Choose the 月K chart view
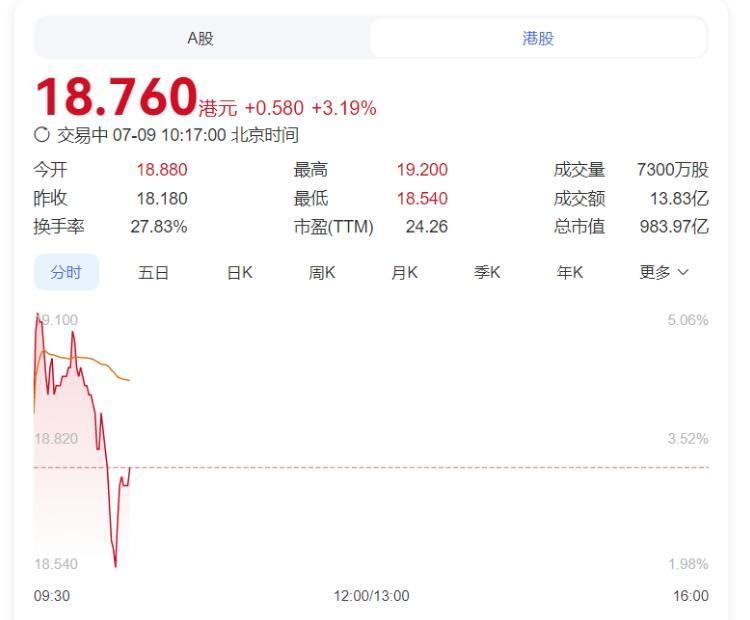Viewport: 750px width, 620px height. coord(405,272)
